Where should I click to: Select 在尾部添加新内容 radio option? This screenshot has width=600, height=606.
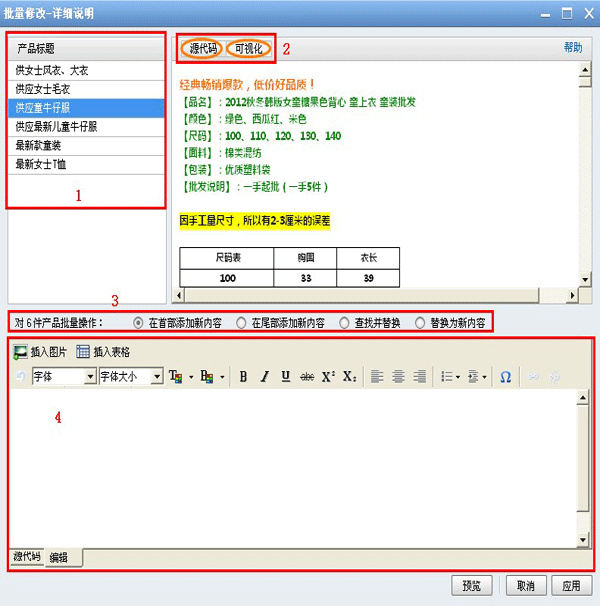point(241,323)
